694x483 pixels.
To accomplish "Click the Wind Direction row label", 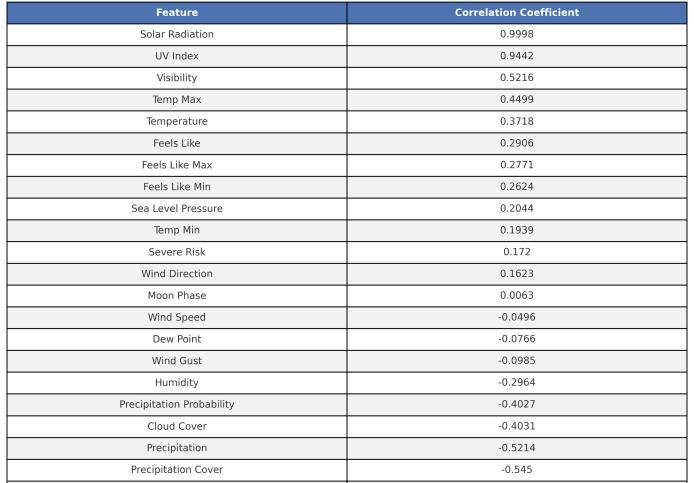I will tap(177, 274).
